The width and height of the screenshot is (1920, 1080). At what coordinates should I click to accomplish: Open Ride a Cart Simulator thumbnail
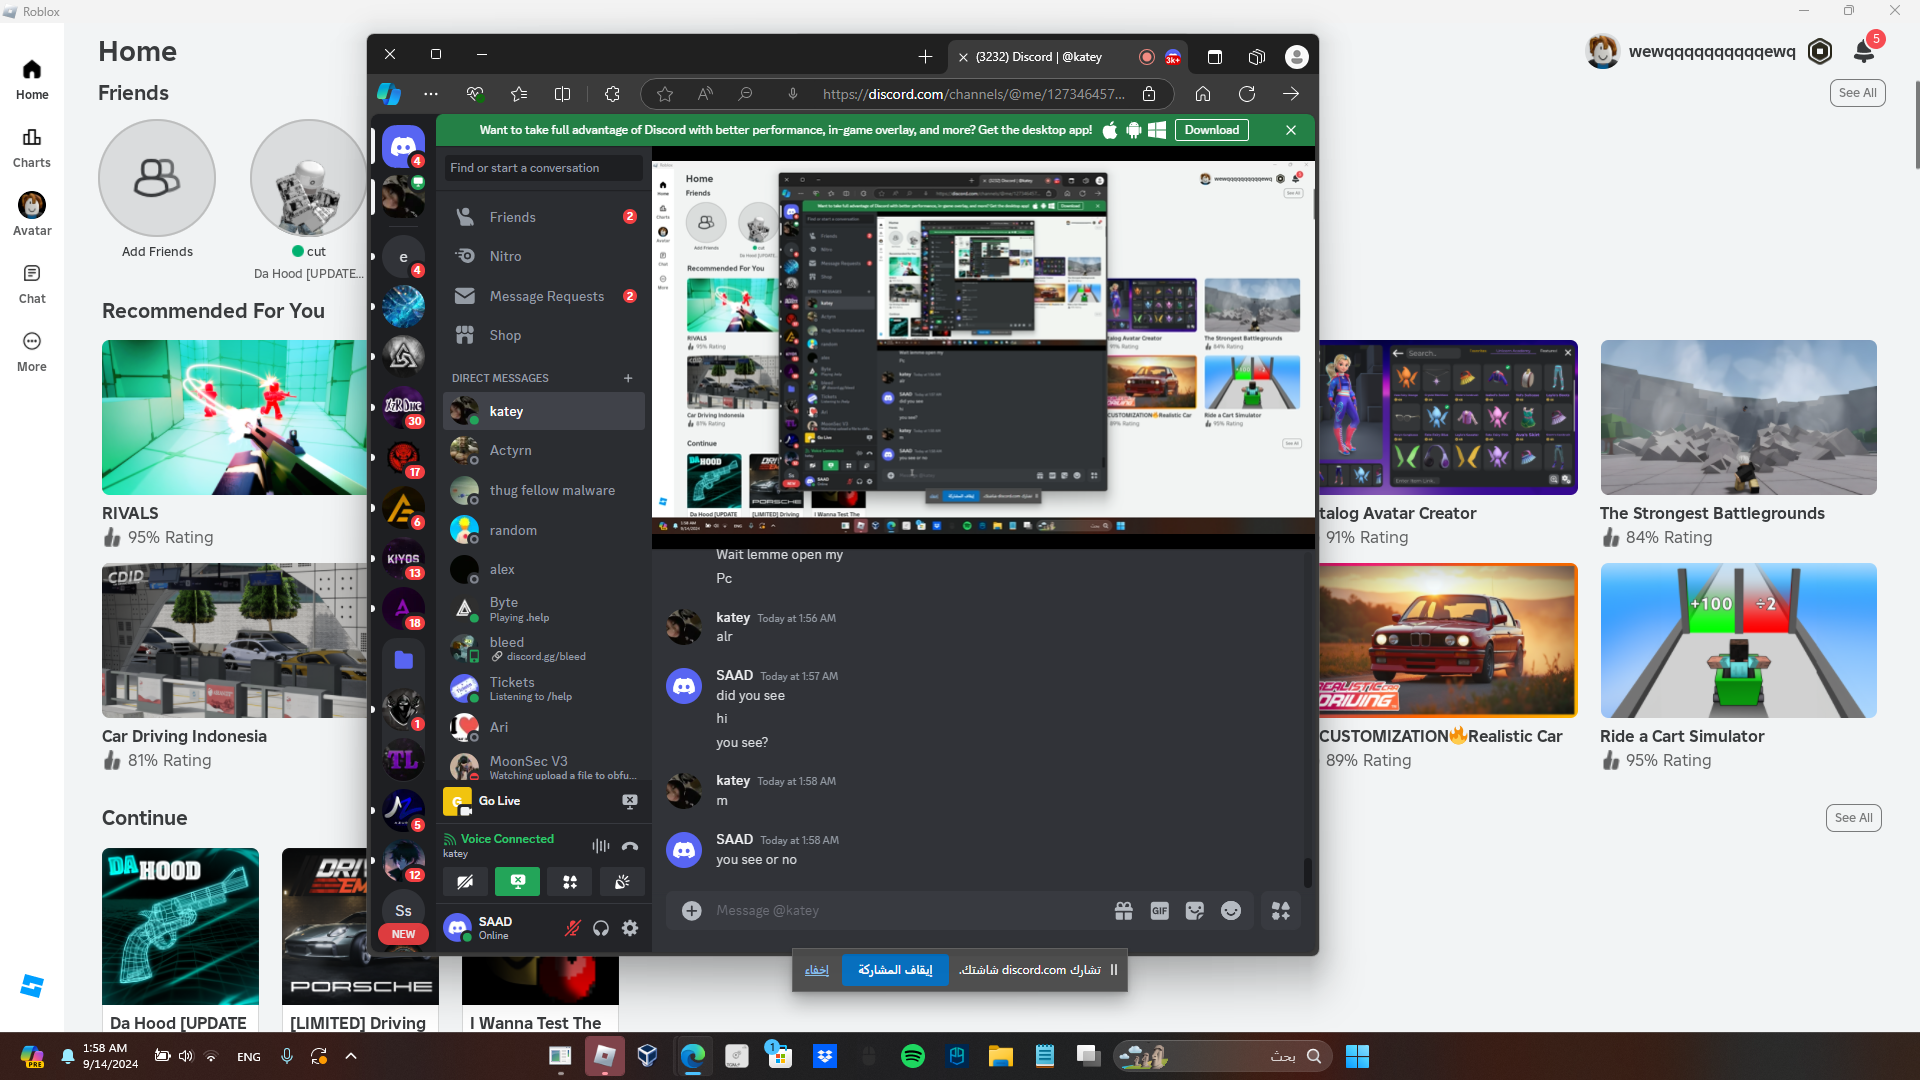(1738, 640)
